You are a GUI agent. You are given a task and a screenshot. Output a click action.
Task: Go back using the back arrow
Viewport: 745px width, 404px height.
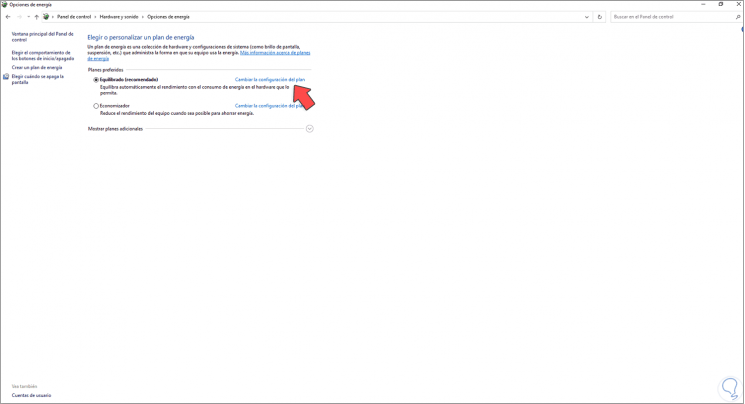pos(8,17)
